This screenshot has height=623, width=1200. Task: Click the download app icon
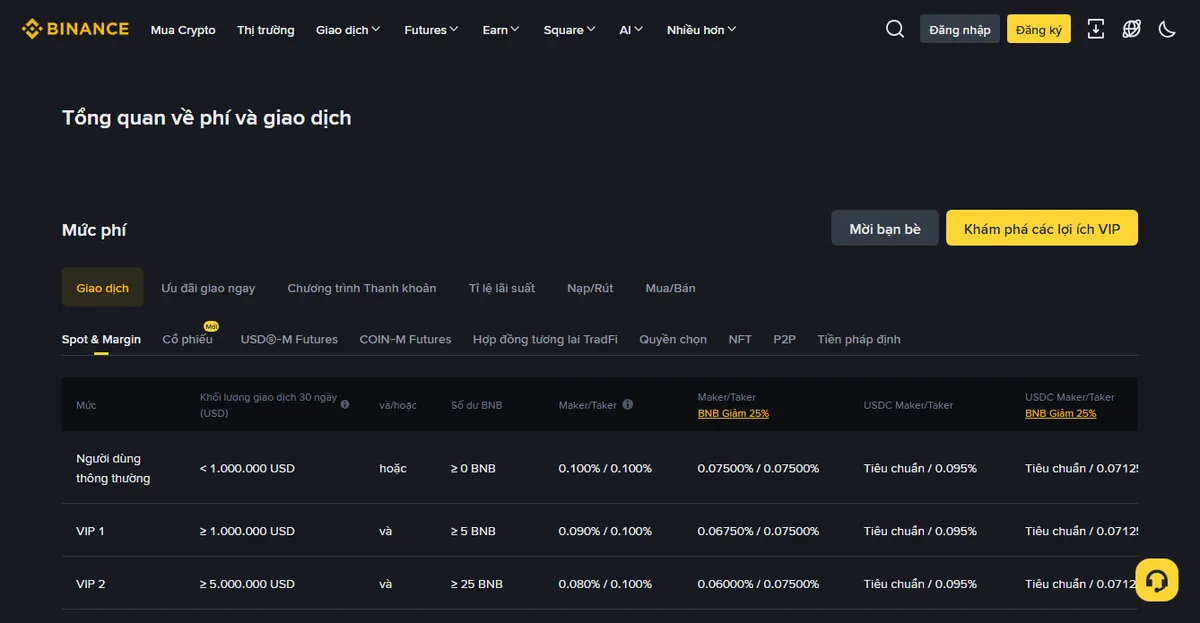tap(1096, 29)
